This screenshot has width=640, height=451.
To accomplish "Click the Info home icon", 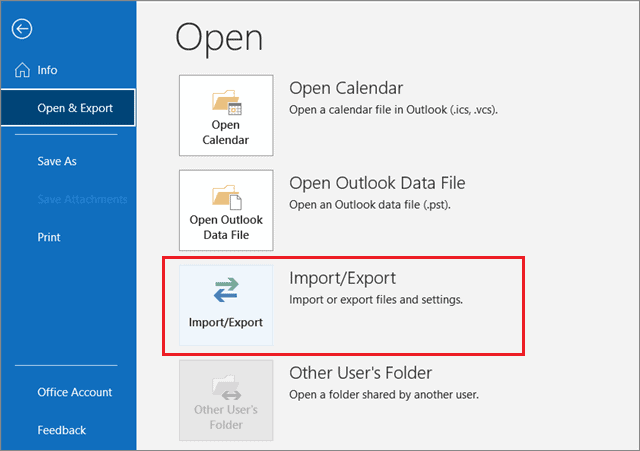I will 22,70.
